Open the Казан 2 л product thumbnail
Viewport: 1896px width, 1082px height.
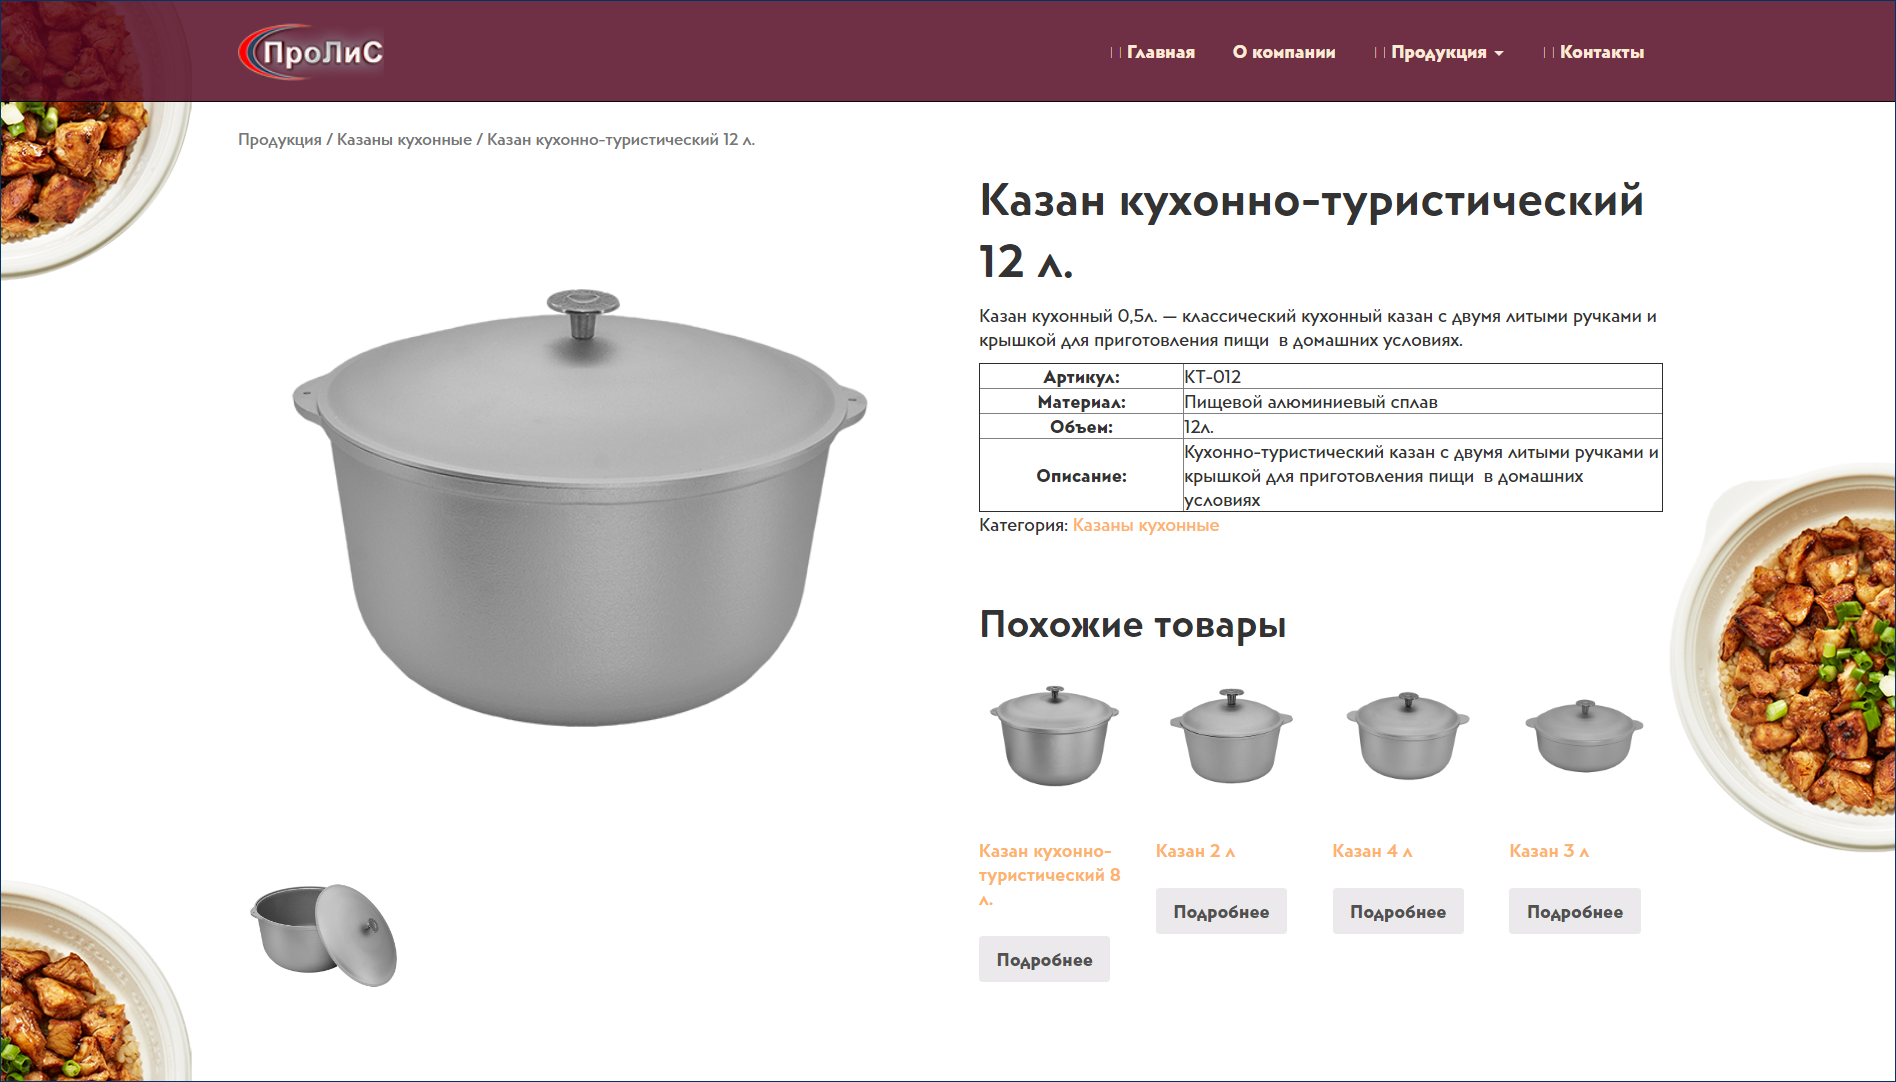pyautogui.click(x=1231, y=736)
